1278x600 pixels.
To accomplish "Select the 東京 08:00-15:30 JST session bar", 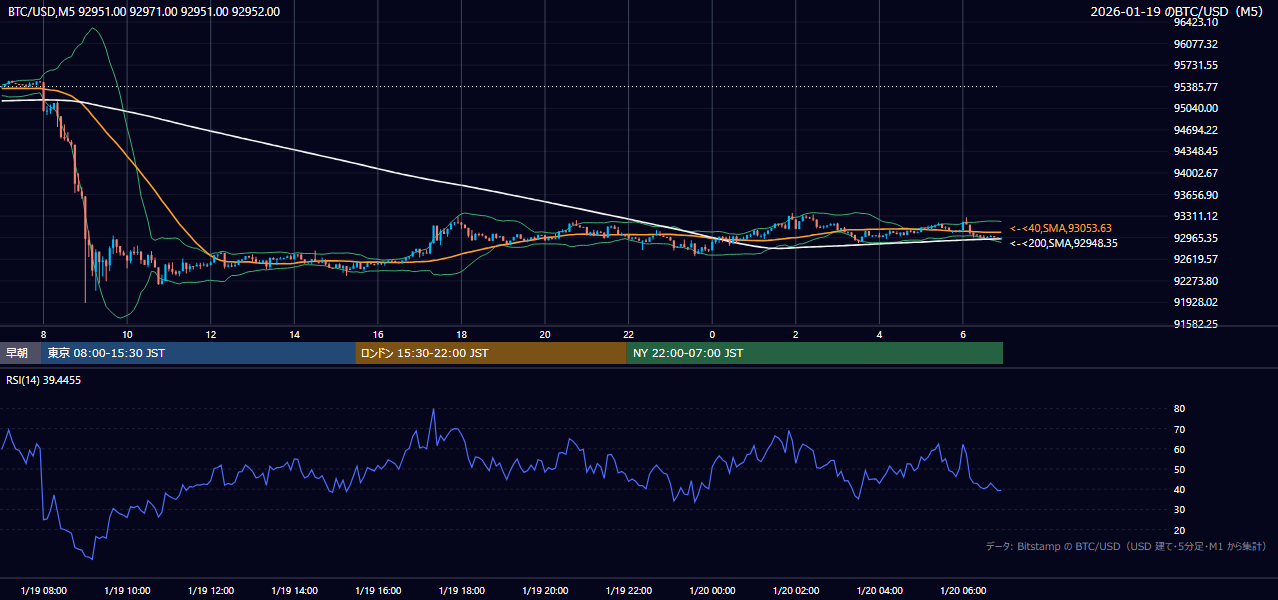I will (199, 353).
